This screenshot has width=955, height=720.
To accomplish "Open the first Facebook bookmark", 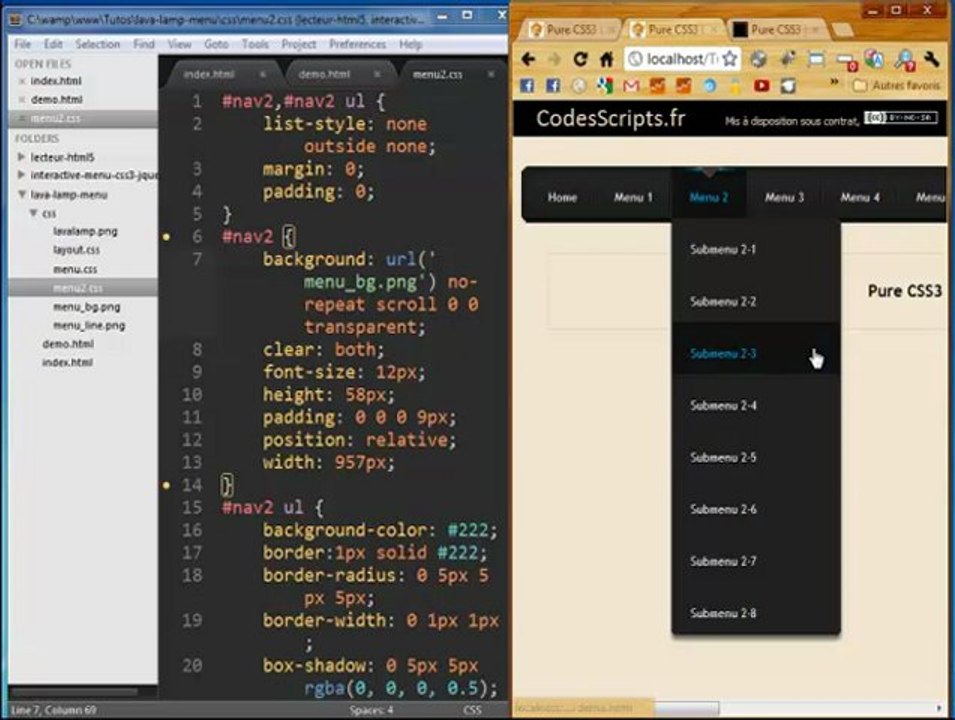I will point(527,86).
